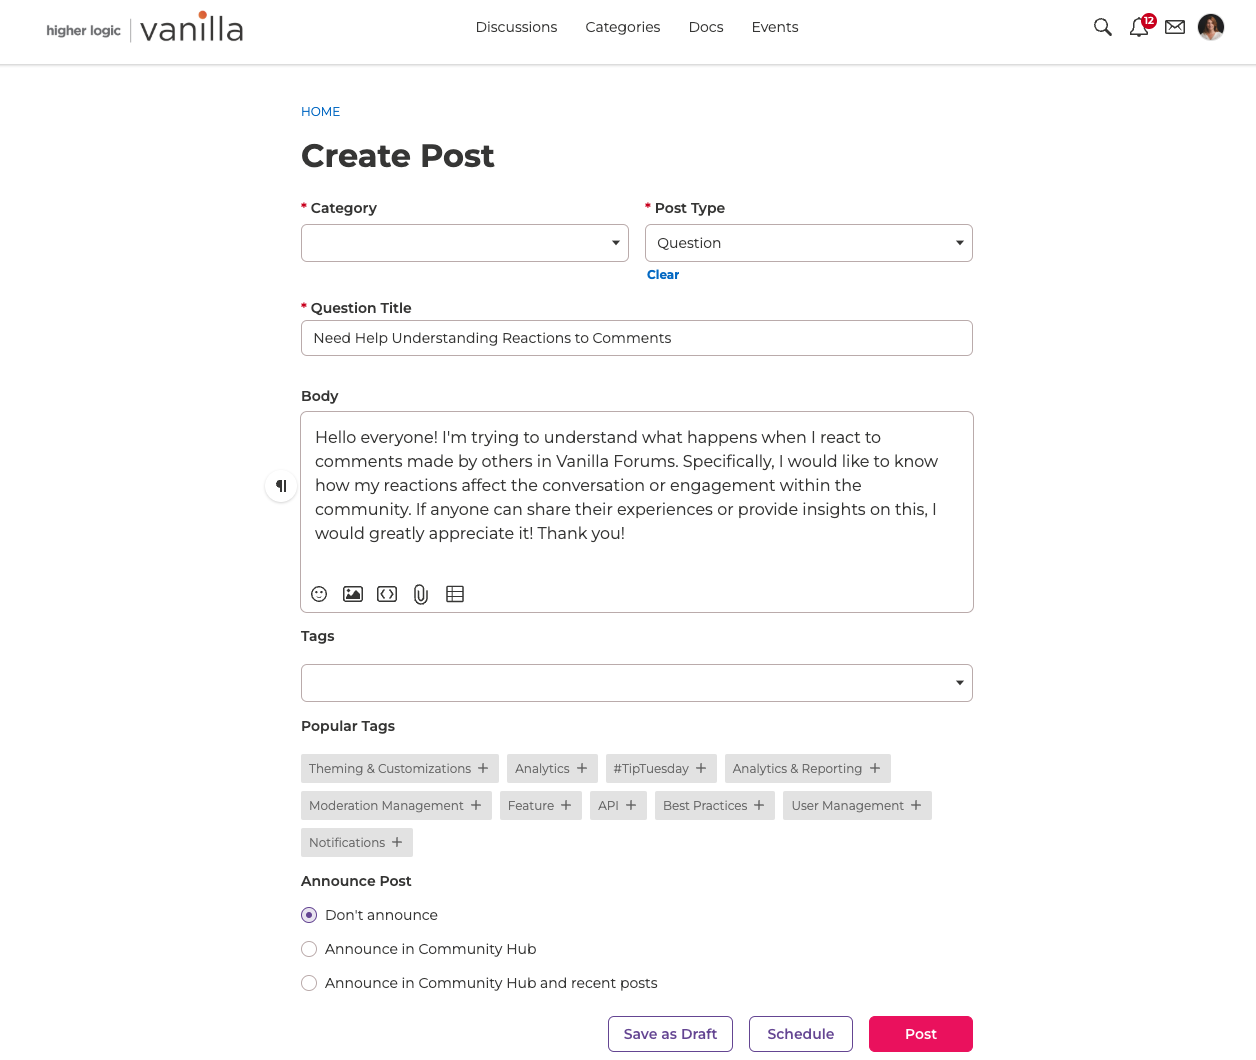This screenshot has height=1060, width=1256.
Task: Go to Discussions in the top menu
Action: coord(516,27)
